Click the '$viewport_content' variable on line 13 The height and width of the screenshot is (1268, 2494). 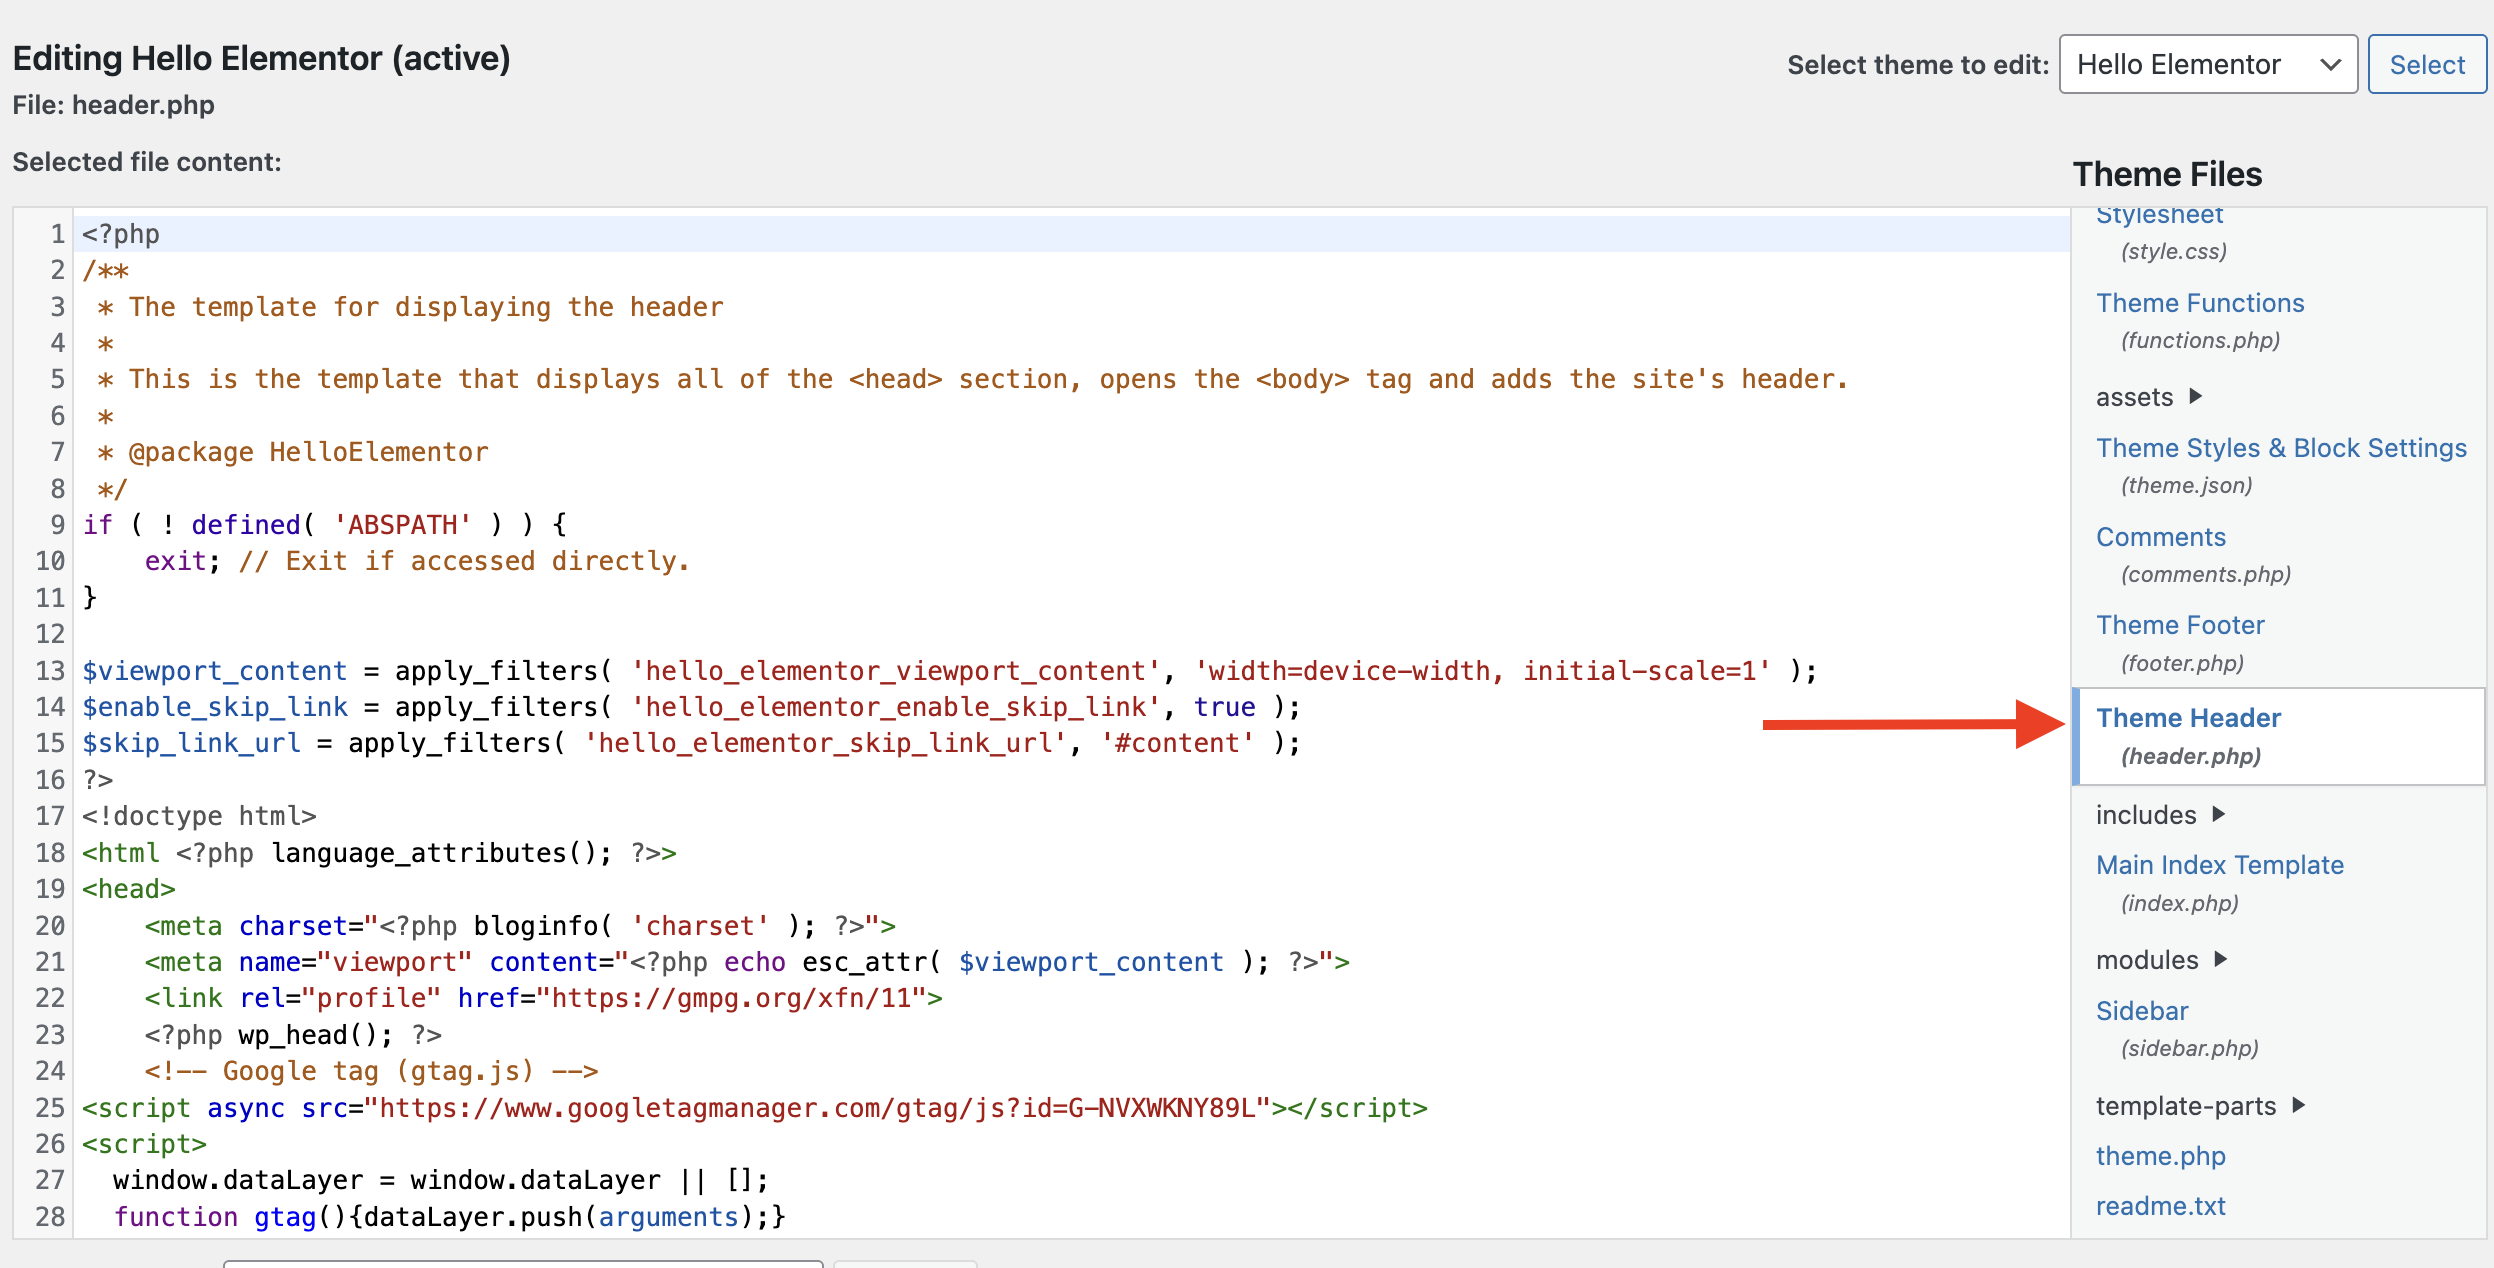(214, 671)
